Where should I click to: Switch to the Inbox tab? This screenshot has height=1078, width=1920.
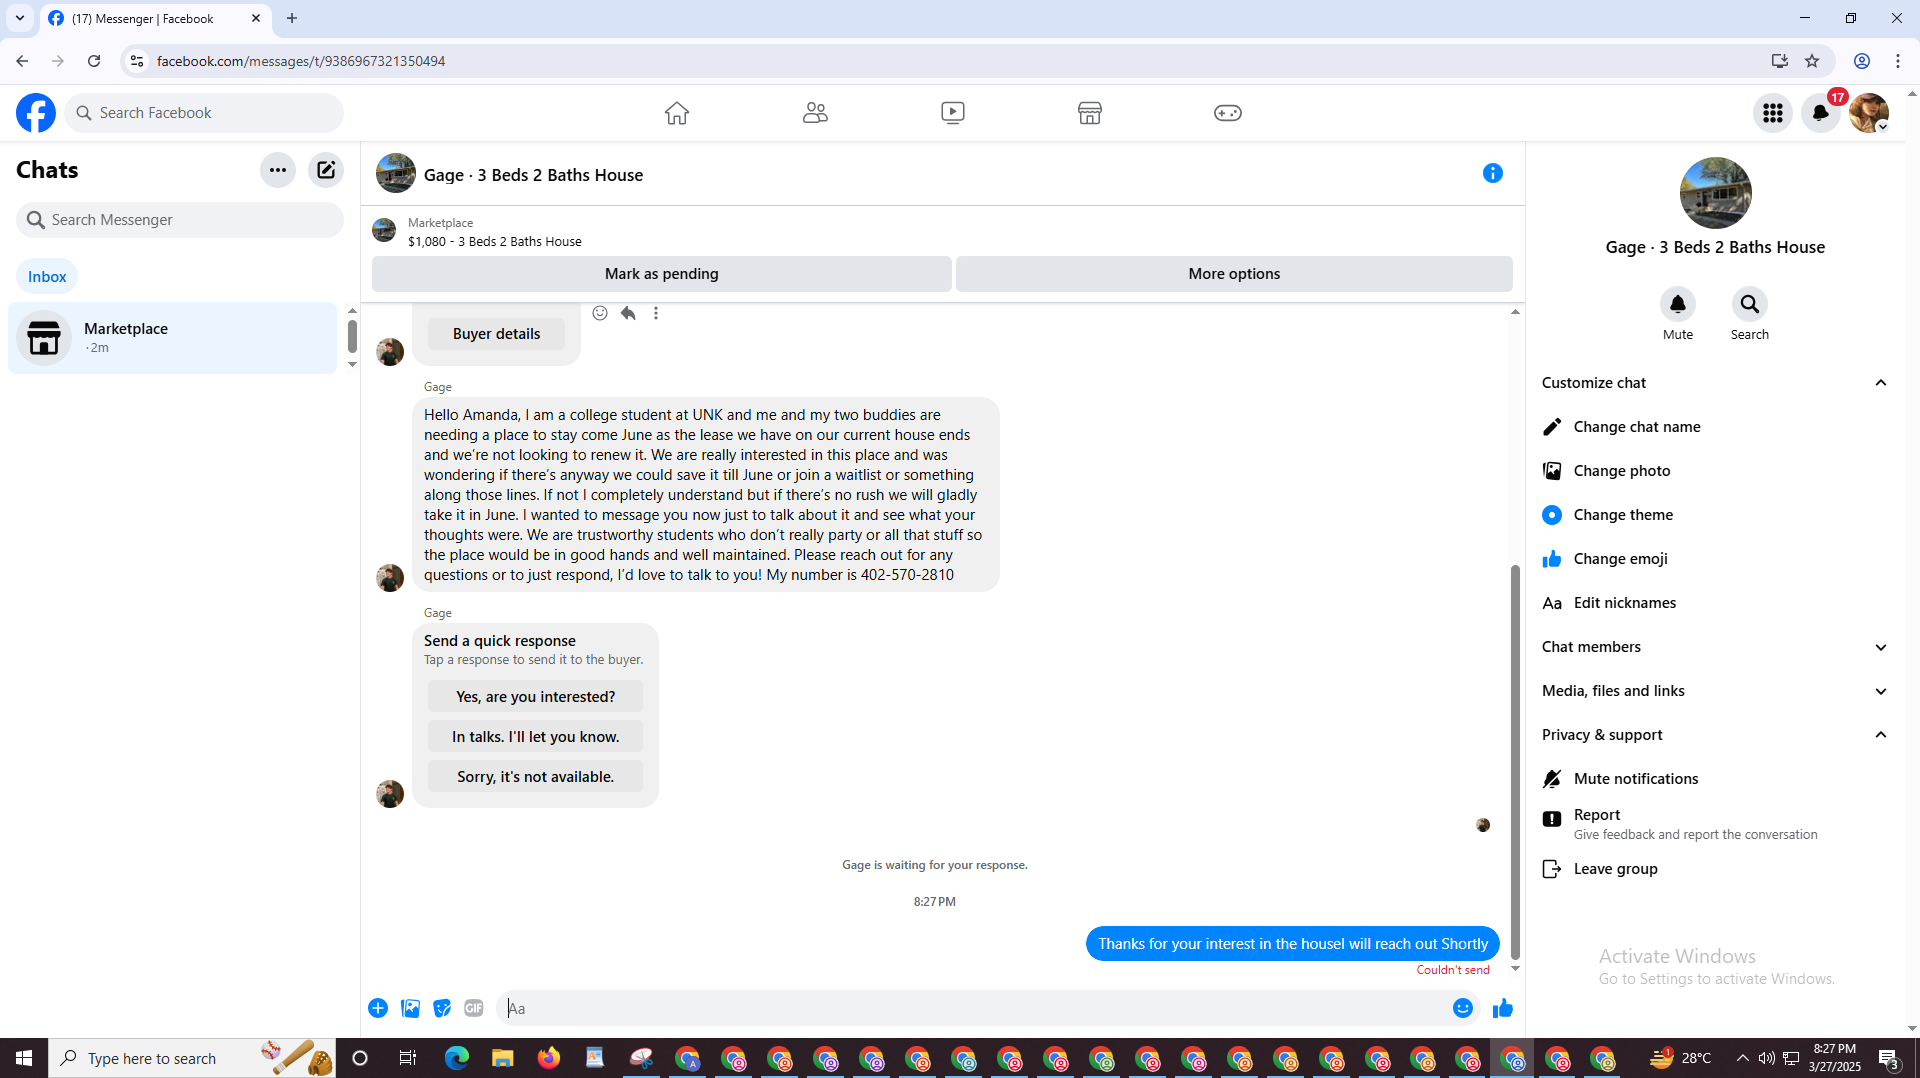[47, 277]
